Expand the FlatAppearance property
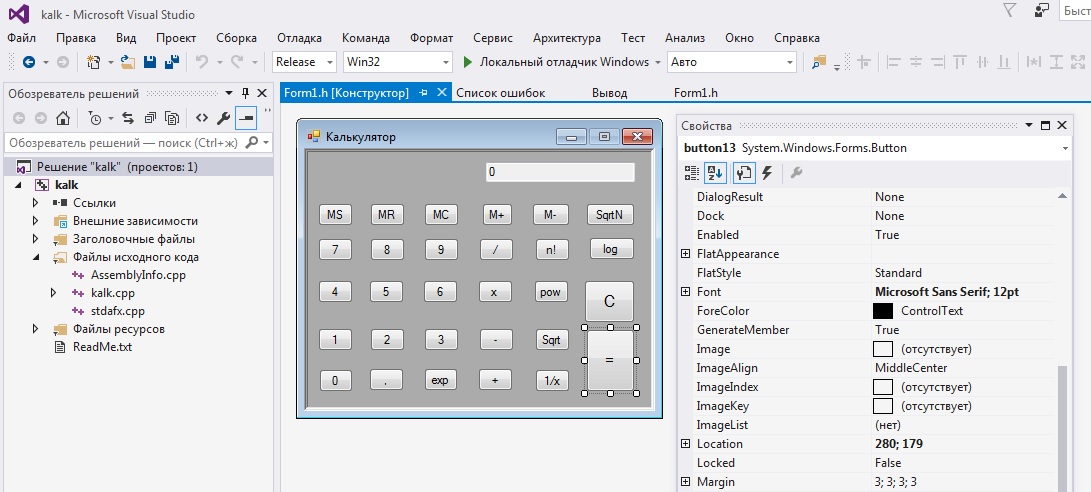This screenshot has height=492, width=1091. [685, 254]
